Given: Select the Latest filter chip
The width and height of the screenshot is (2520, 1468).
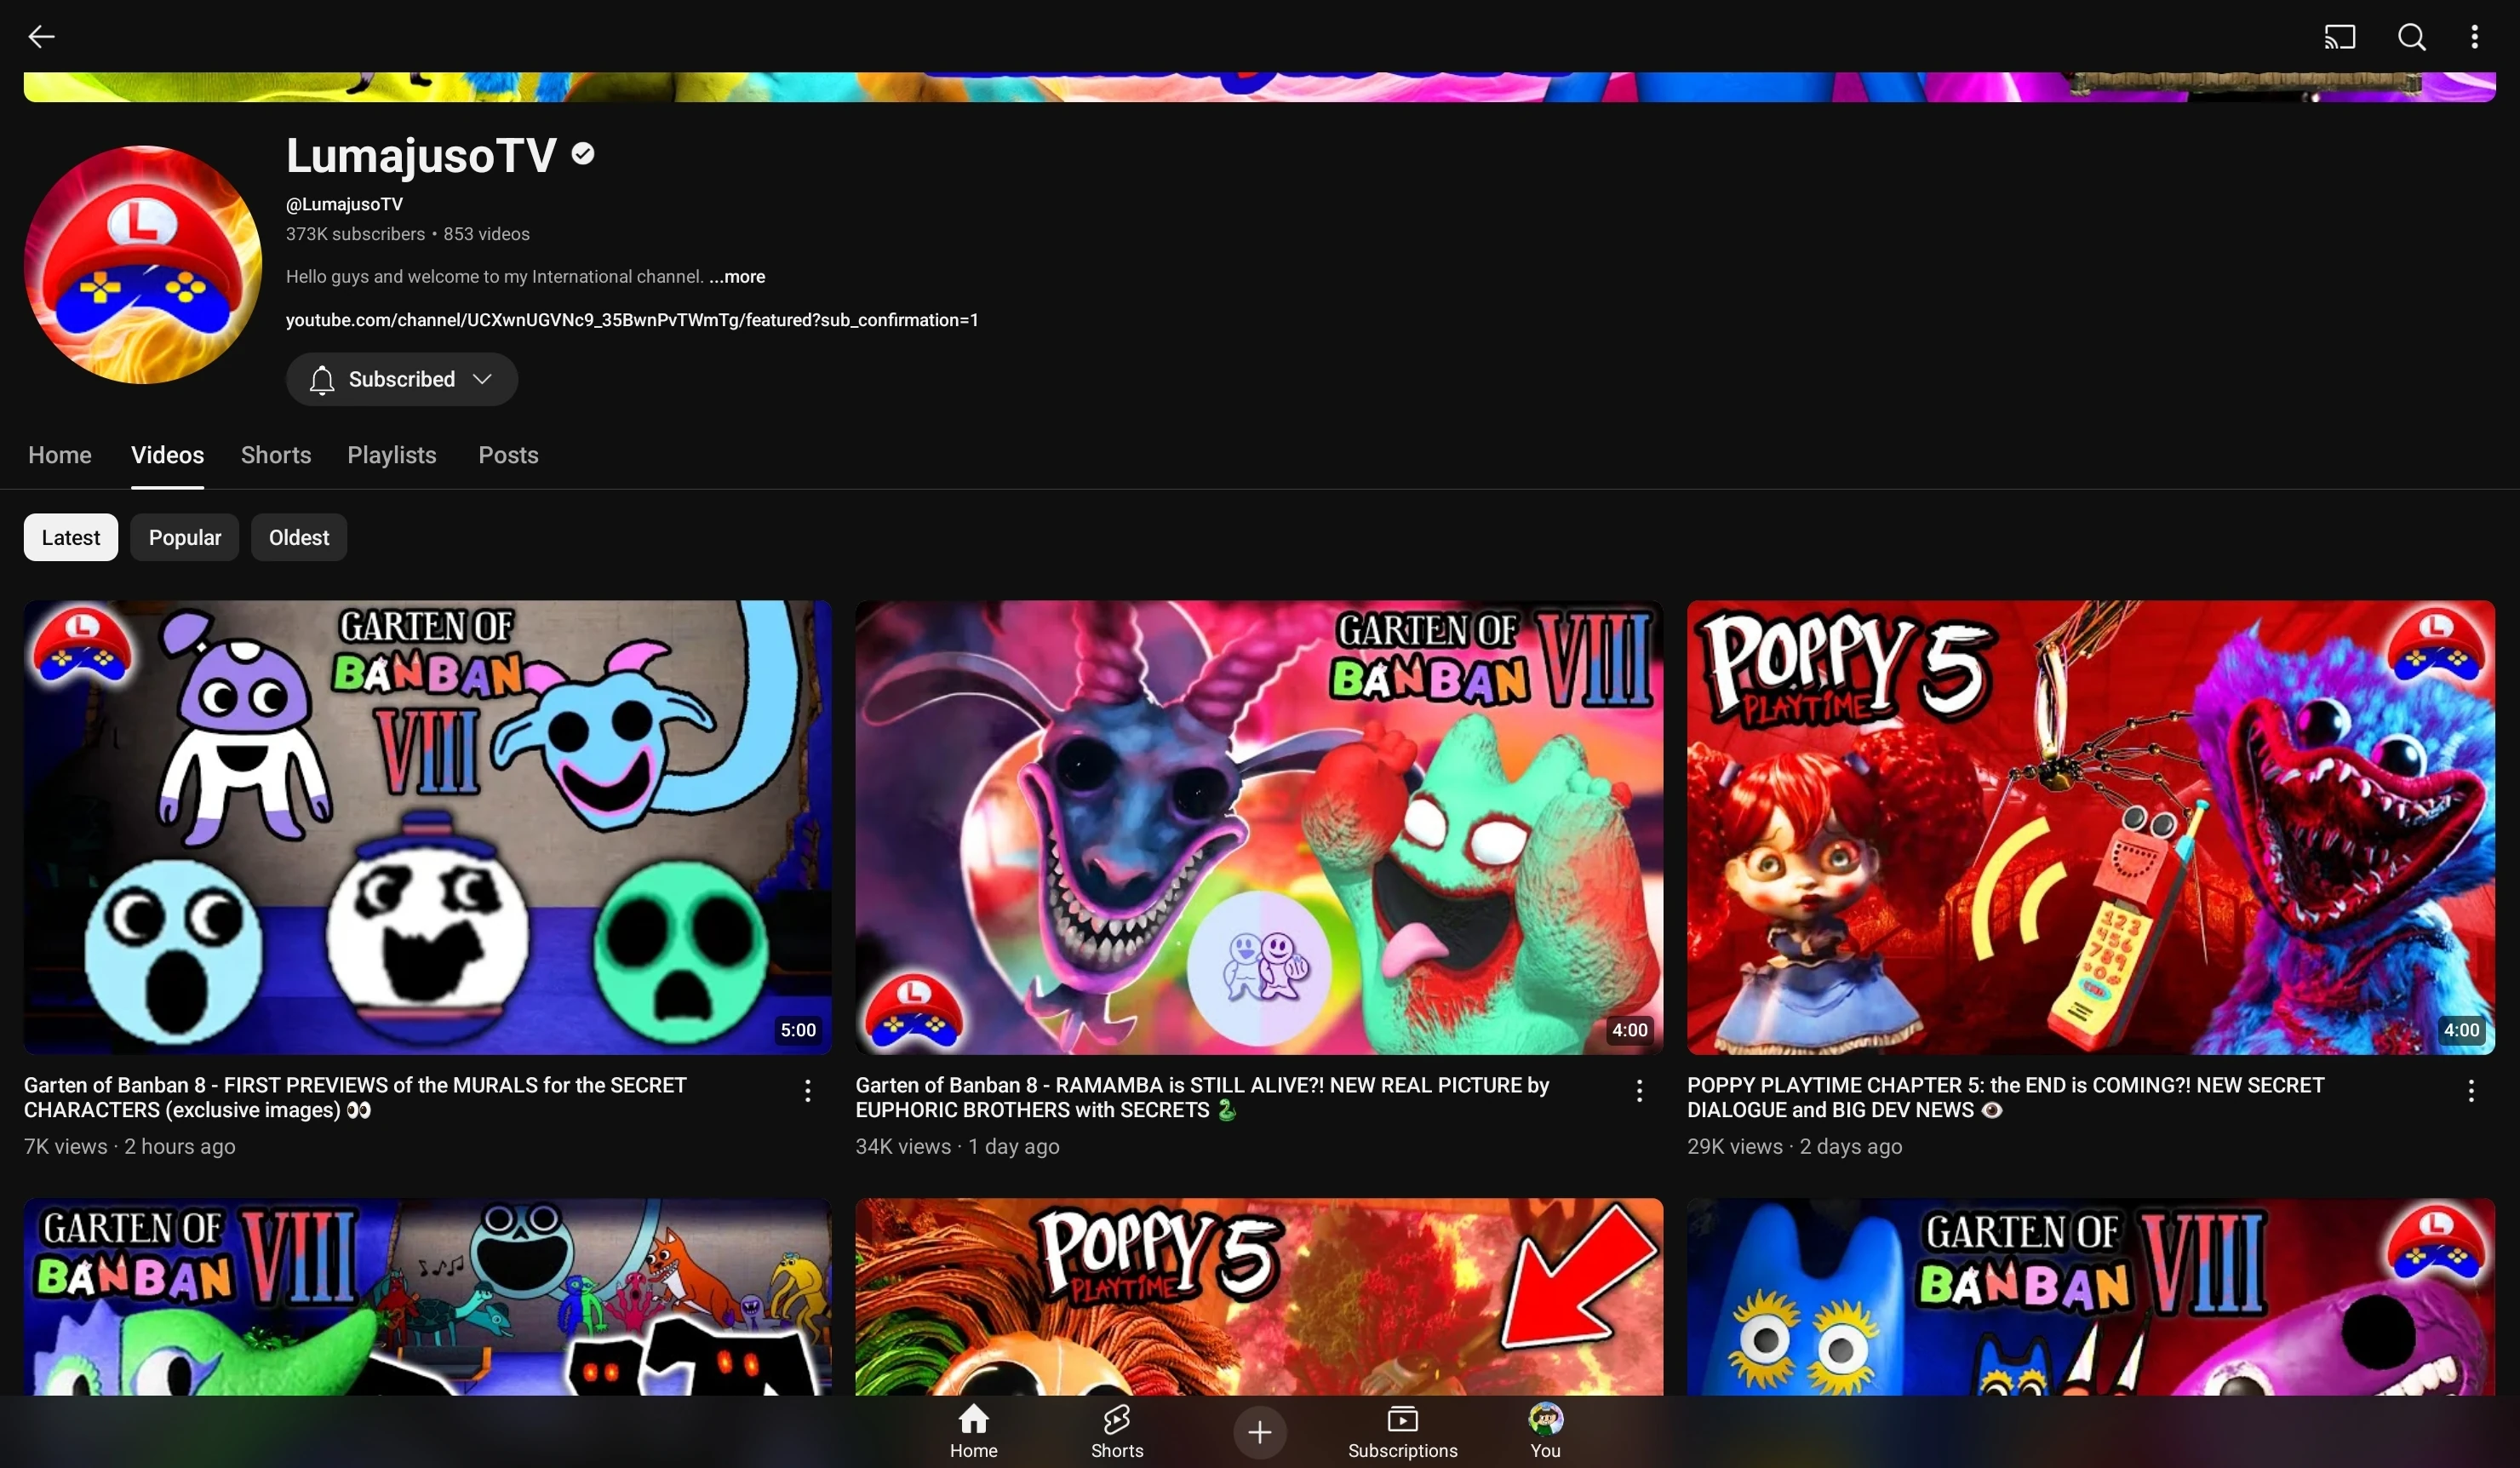Looking at the screenshot, I should click(x=69, y=537).
